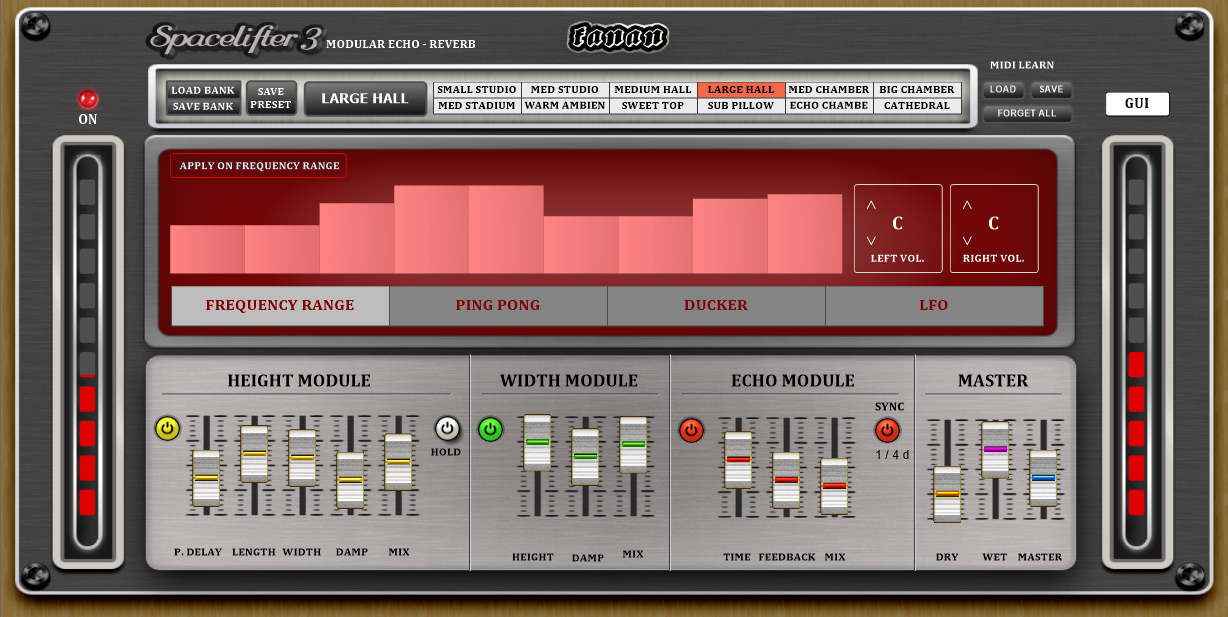
Task: Select the Warm Ambien preset
Action: tap(565, 106)
